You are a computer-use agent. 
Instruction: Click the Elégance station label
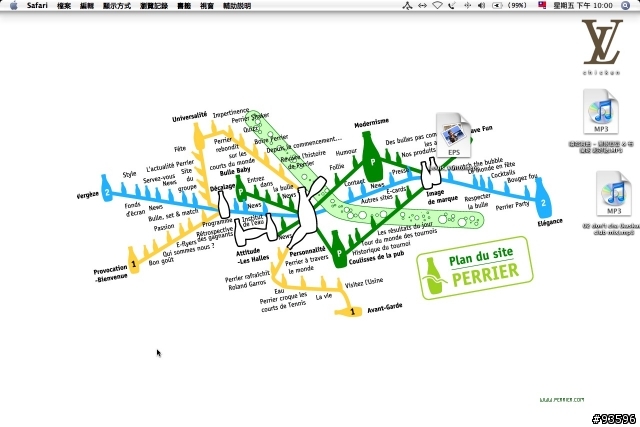[x=550, y=222]
